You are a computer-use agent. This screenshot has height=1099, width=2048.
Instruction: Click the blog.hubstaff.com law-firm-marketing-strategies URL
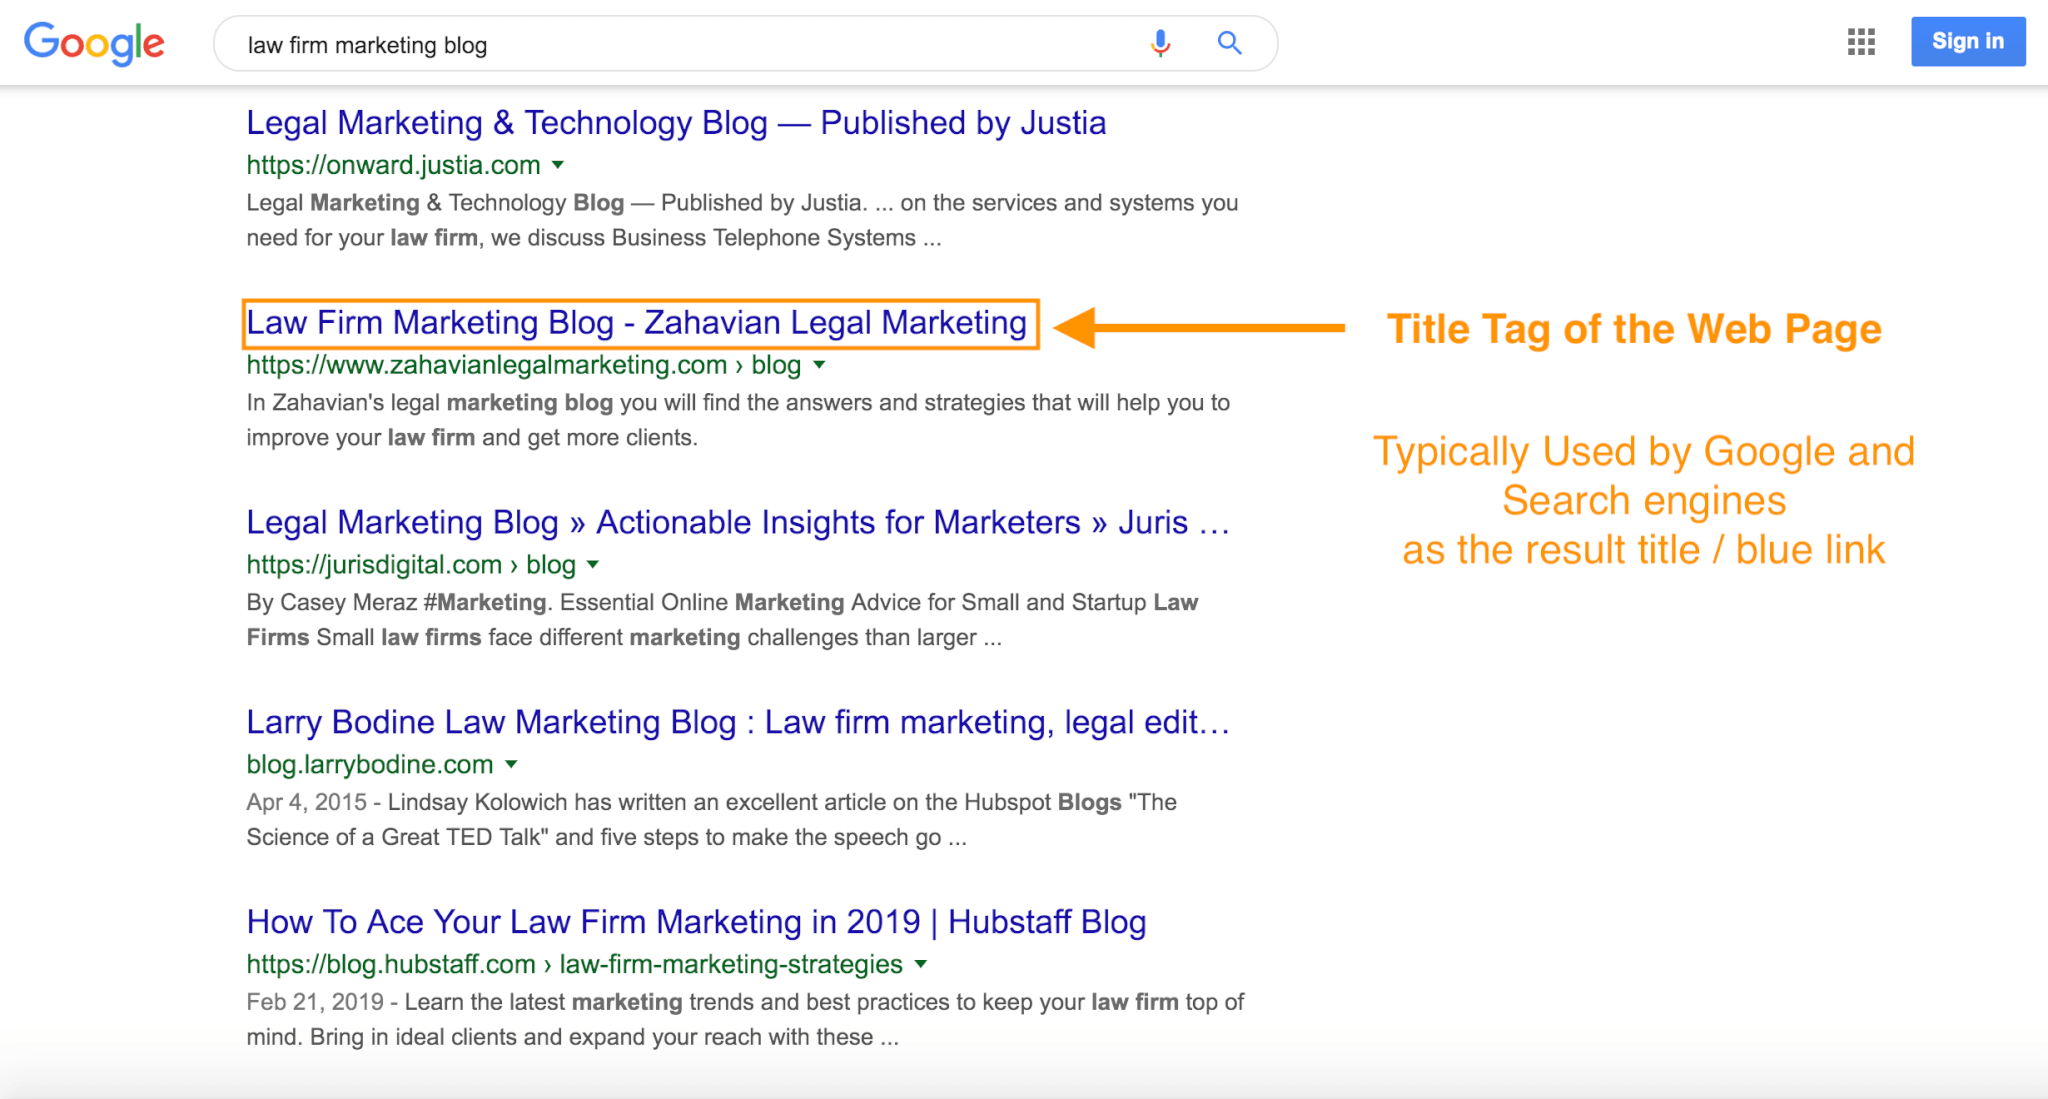click(x=574, y=965)
